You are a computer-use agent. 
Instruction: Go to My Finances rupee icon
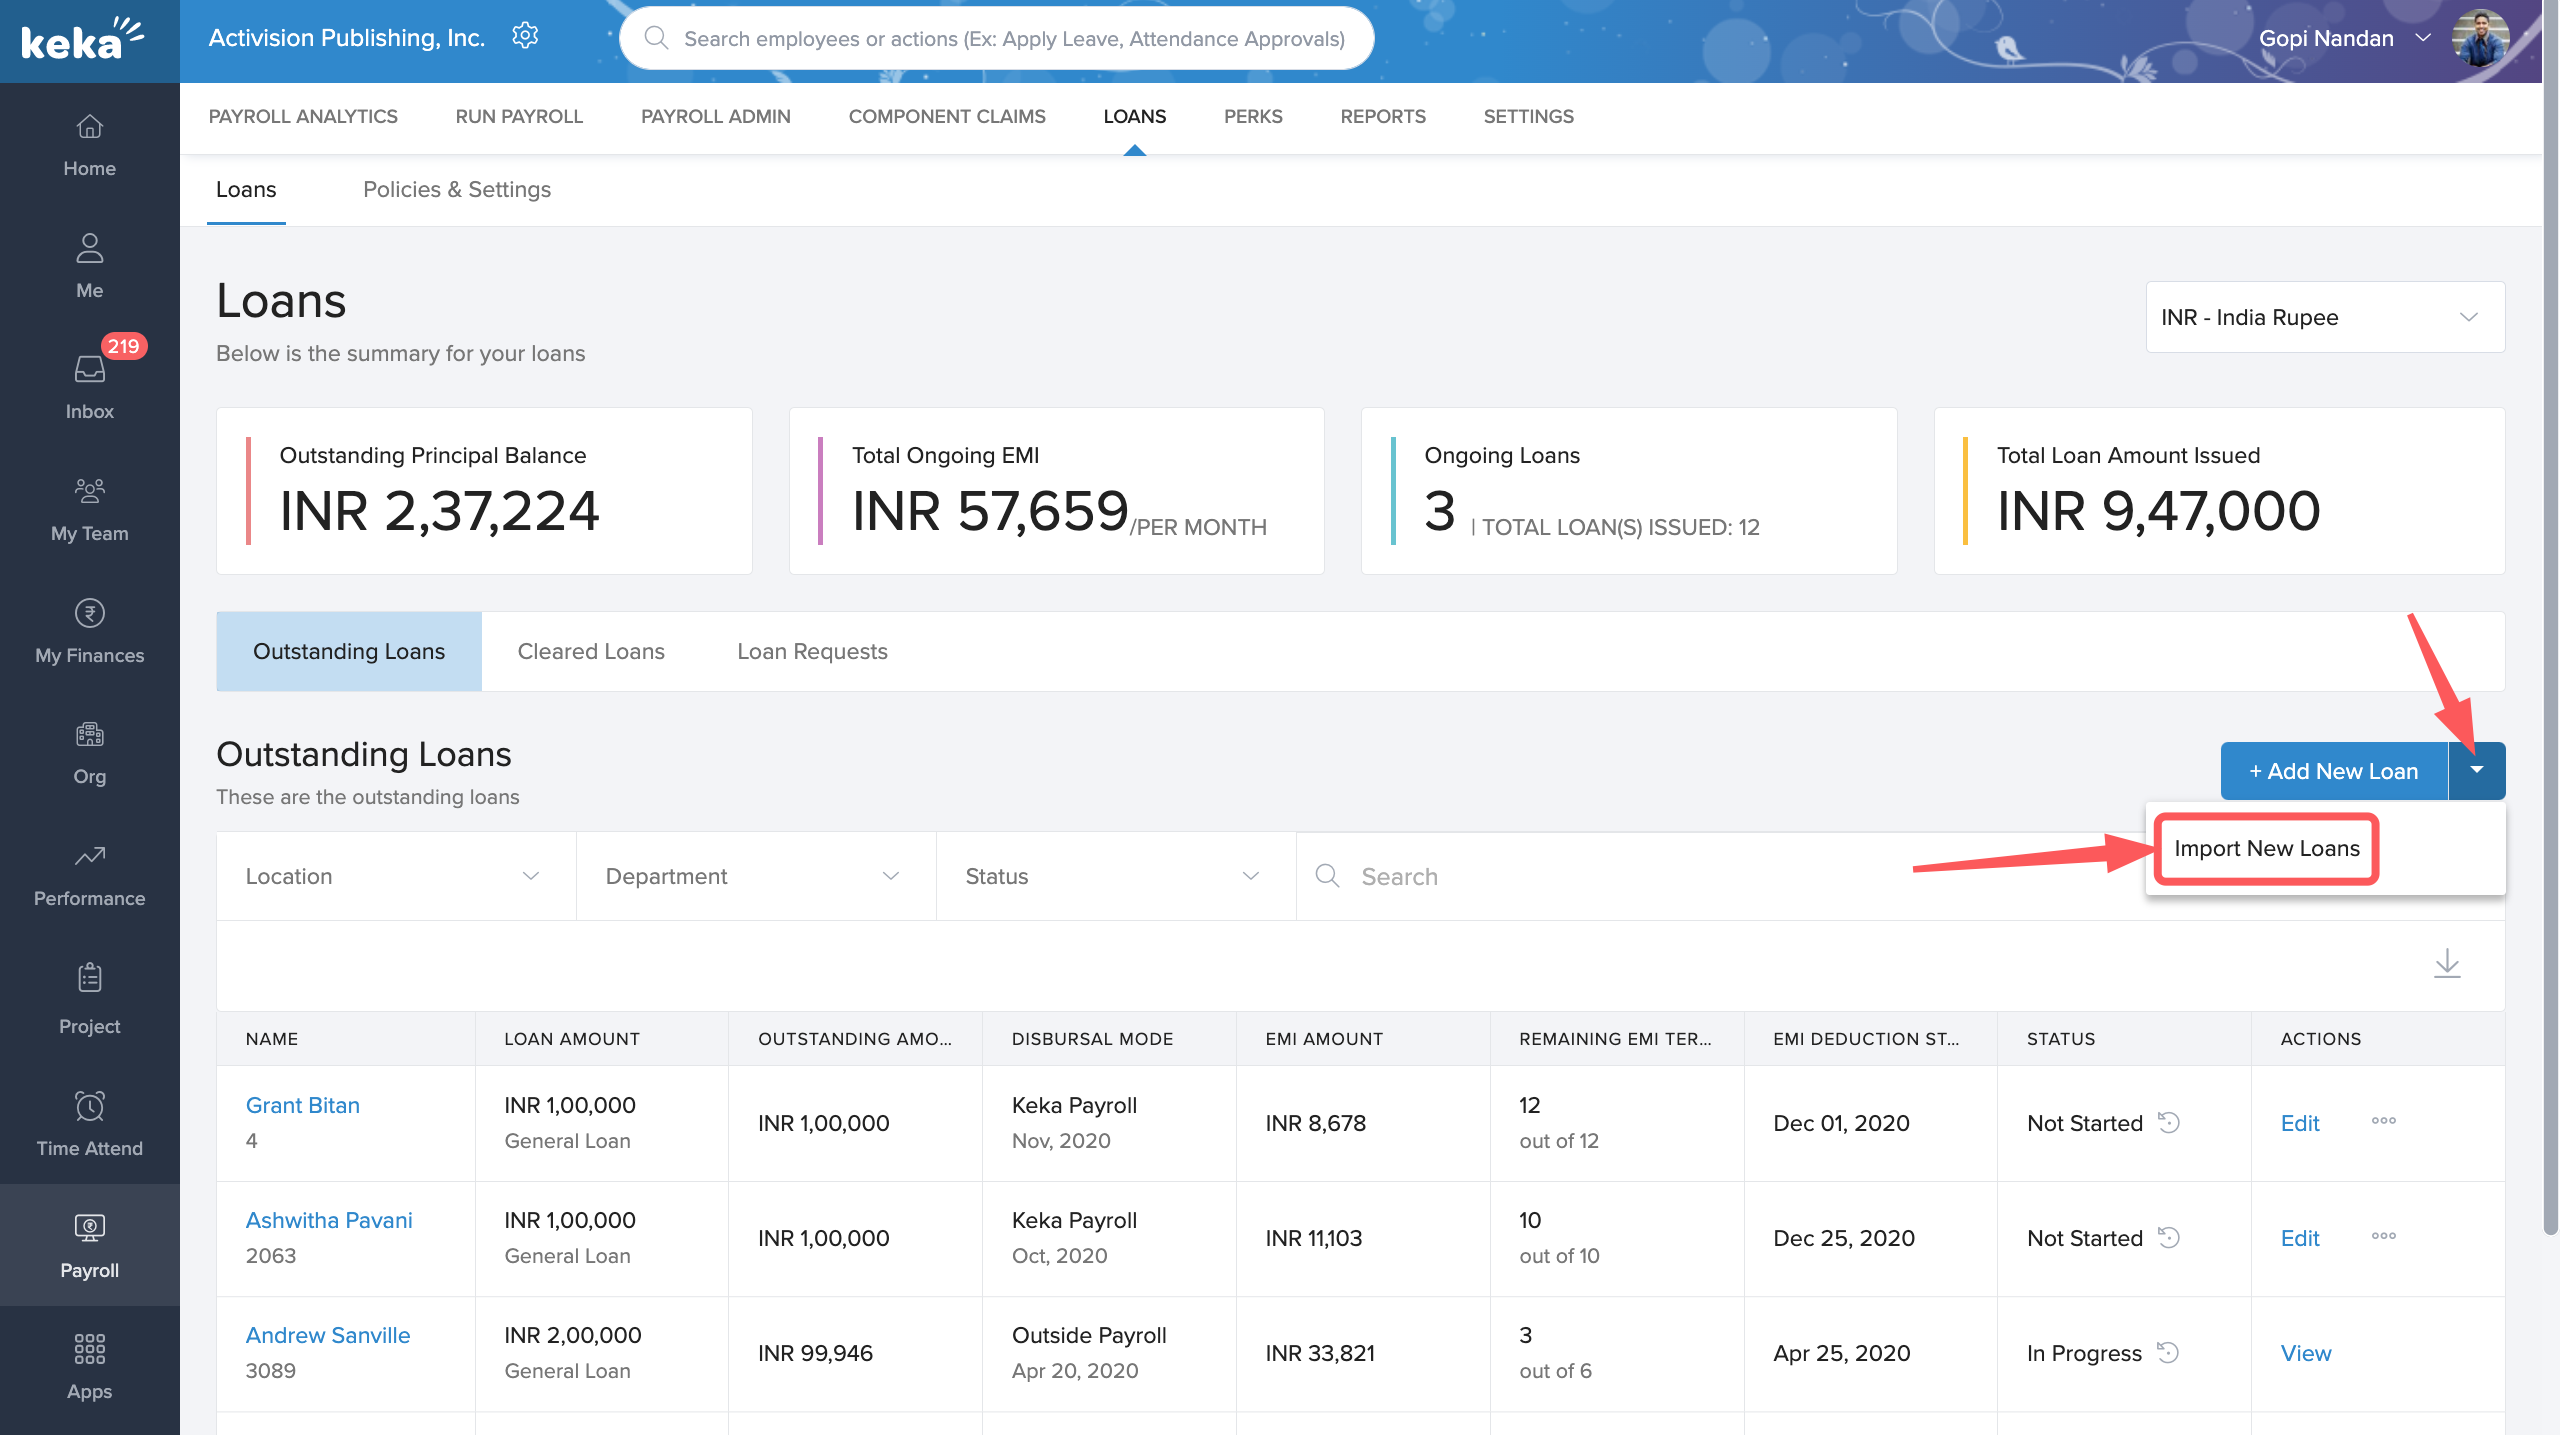[x=89, y=614]
